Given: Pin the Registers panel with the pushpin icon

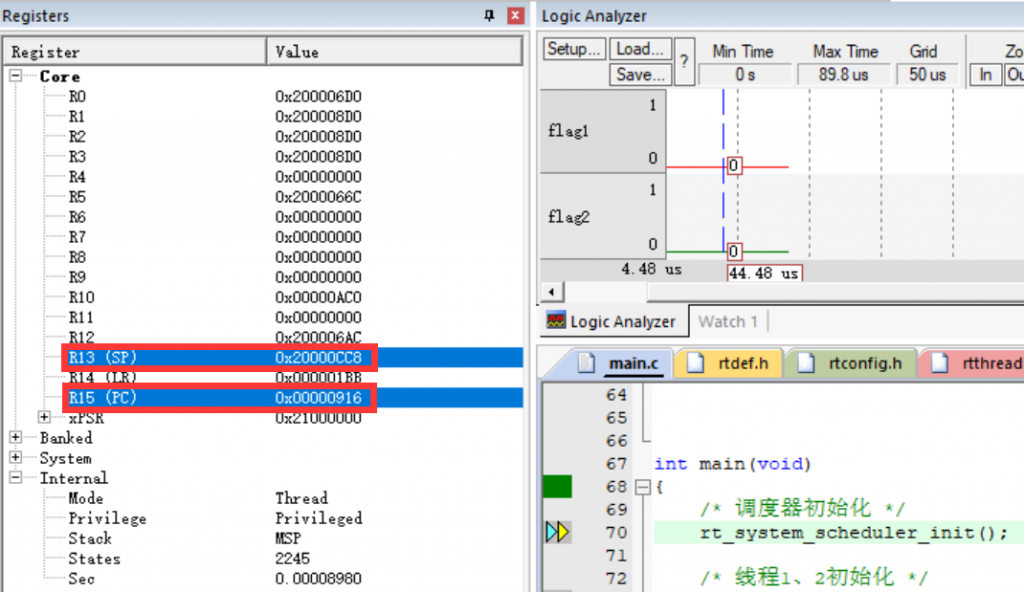Looking at the screenshot, I should pos(489,15).
